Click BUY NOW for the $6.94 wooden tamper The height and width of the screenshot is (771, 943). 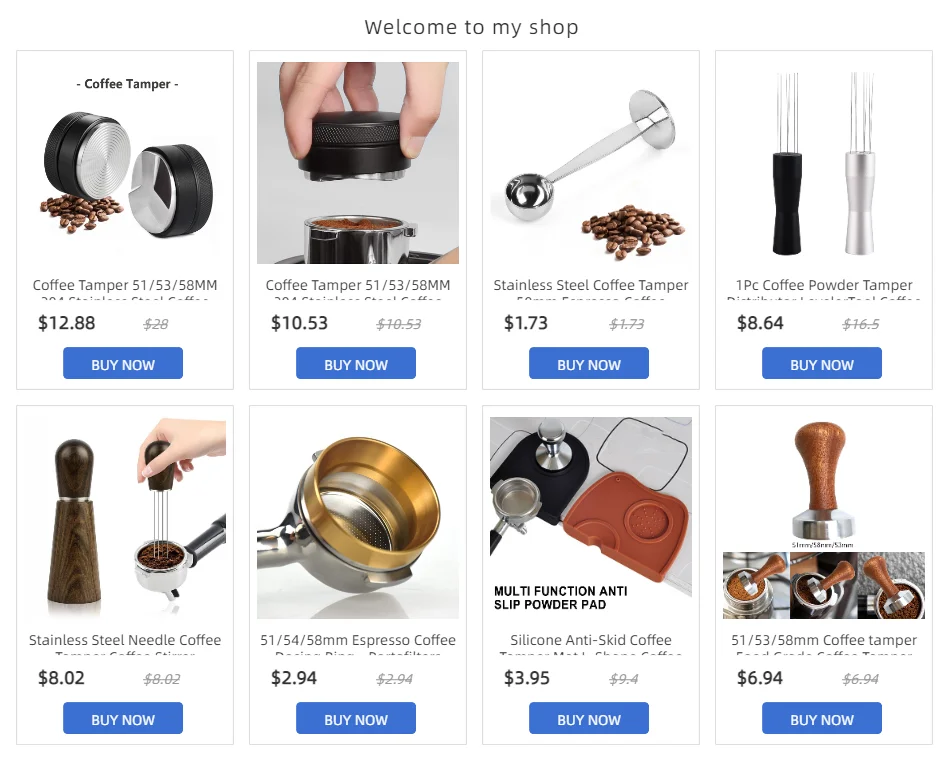822,718
